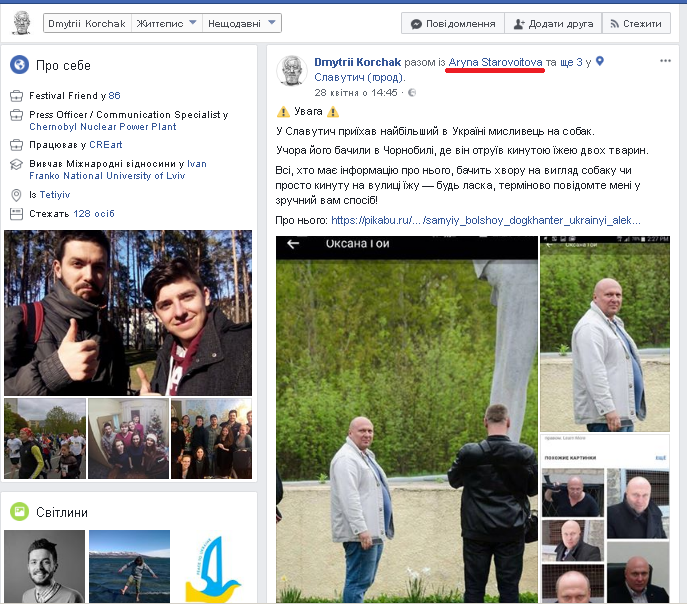Open the 86 workplace link
This screenshot has height=605, width=687.
click(114, 96)
